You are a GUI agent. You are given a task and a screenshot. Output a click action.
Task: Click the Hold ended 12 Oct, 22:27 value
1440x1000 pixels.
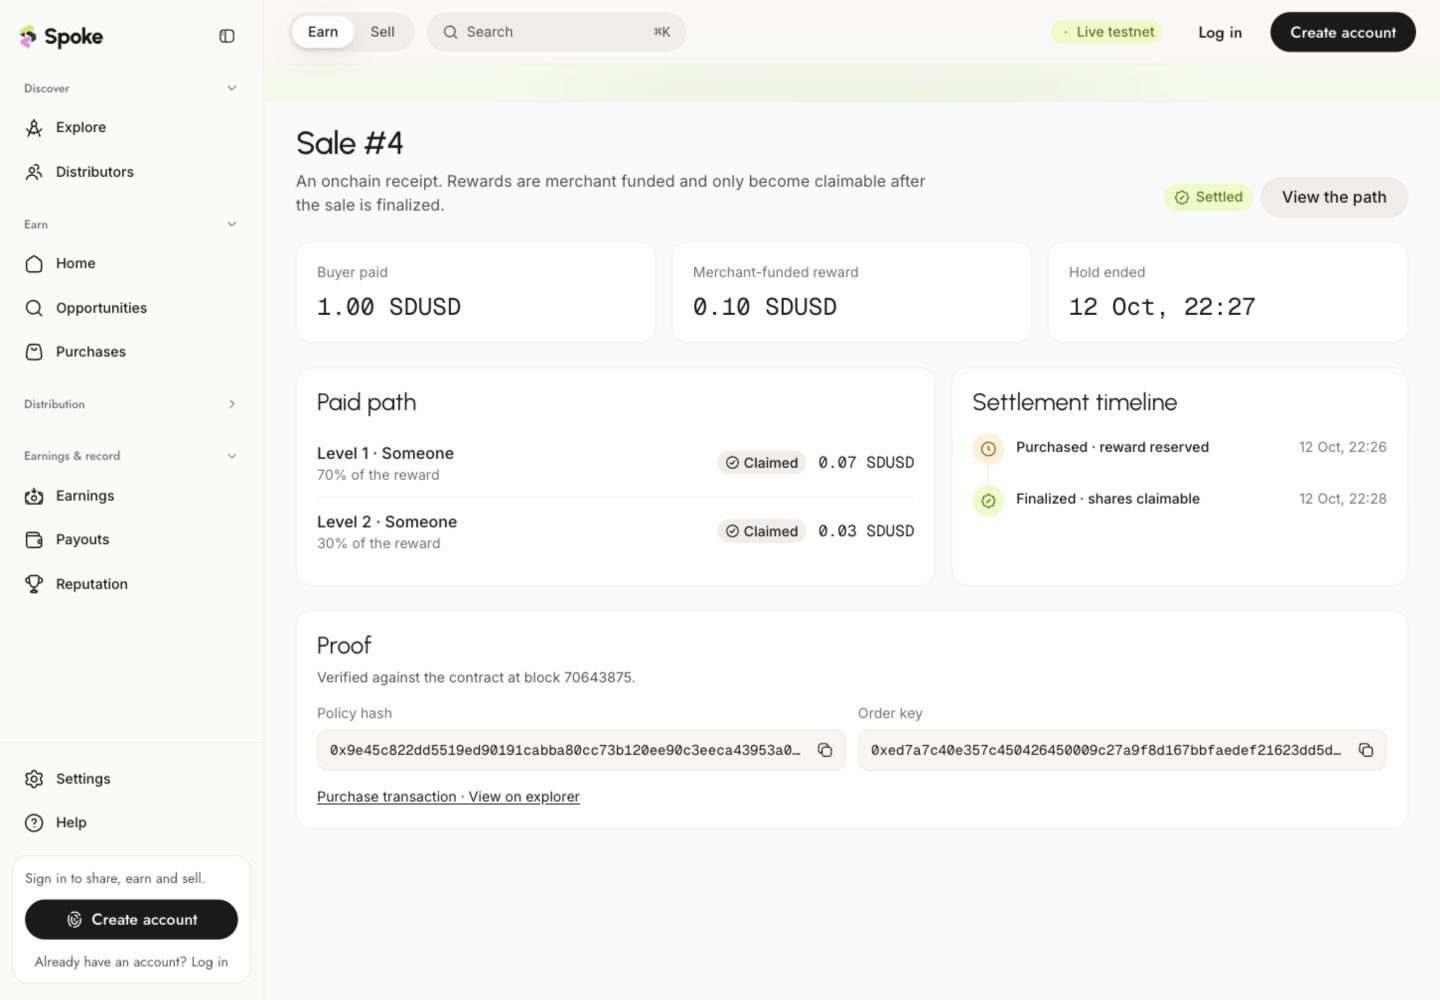[x=1162, y=307]
